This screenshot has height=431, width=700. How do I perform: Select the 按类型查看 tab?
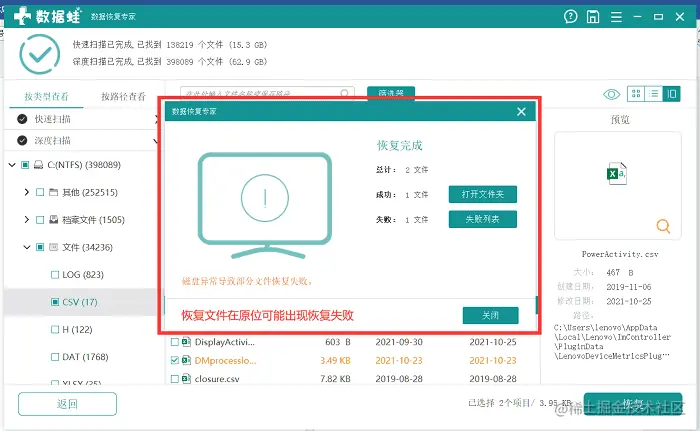click(x=46, y=96)
